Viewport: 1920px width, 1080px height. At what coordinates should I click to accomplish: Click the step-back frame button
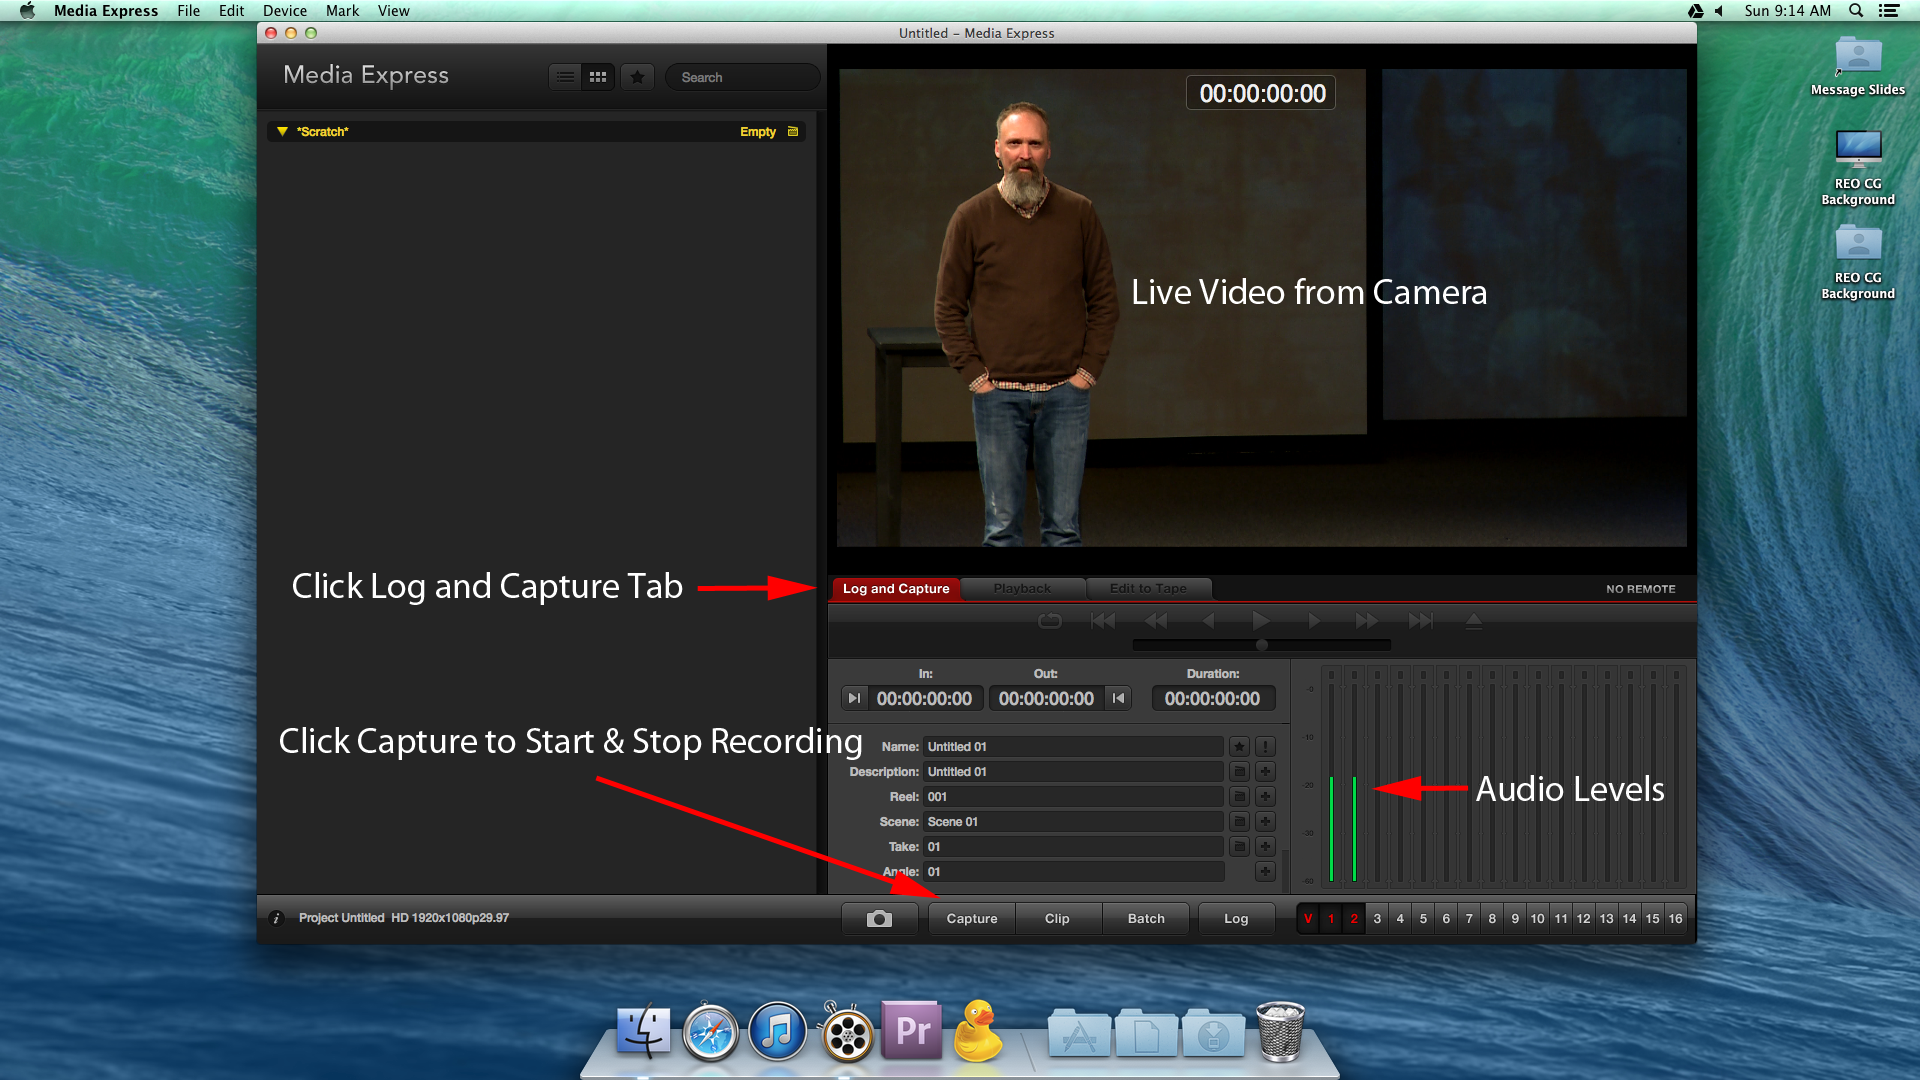(1204, 621)
